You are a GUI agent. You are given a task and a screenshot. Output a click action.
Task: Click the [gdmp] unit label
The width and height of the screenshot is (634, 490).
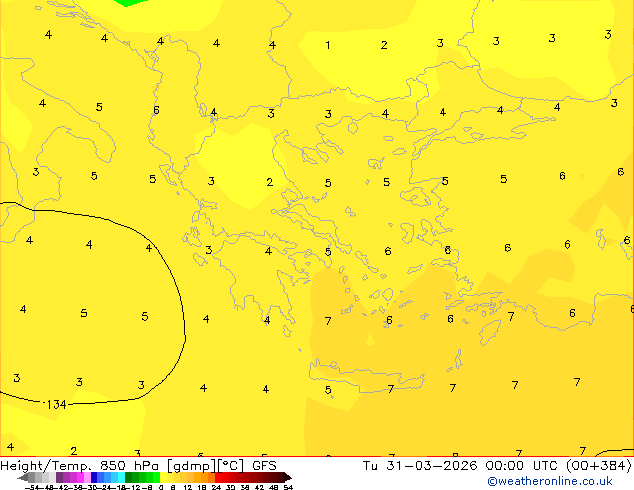click(191, 466)
